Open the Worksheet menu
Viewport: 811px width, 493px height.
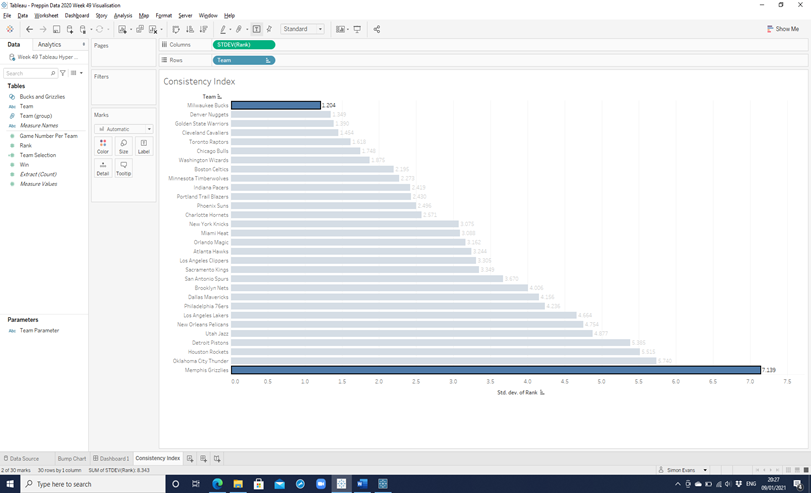[x=46, y=16]
